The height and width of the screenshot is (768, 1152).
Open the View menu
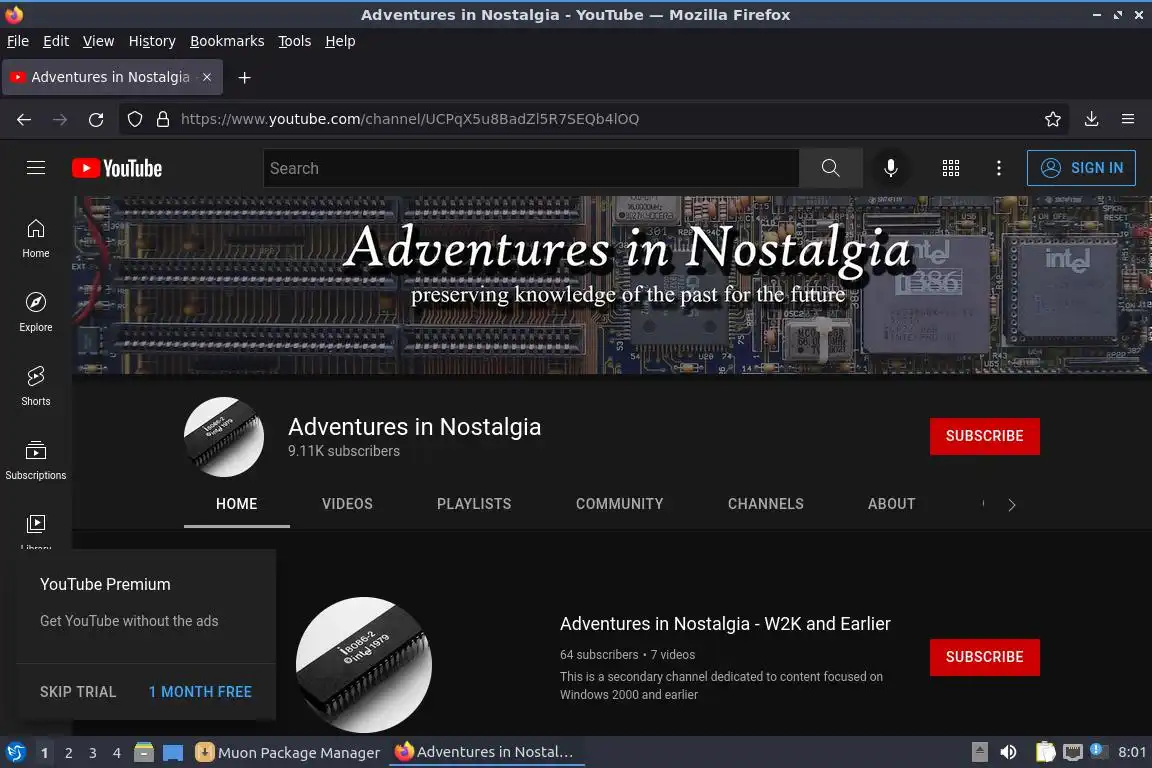tap(98, 41)
